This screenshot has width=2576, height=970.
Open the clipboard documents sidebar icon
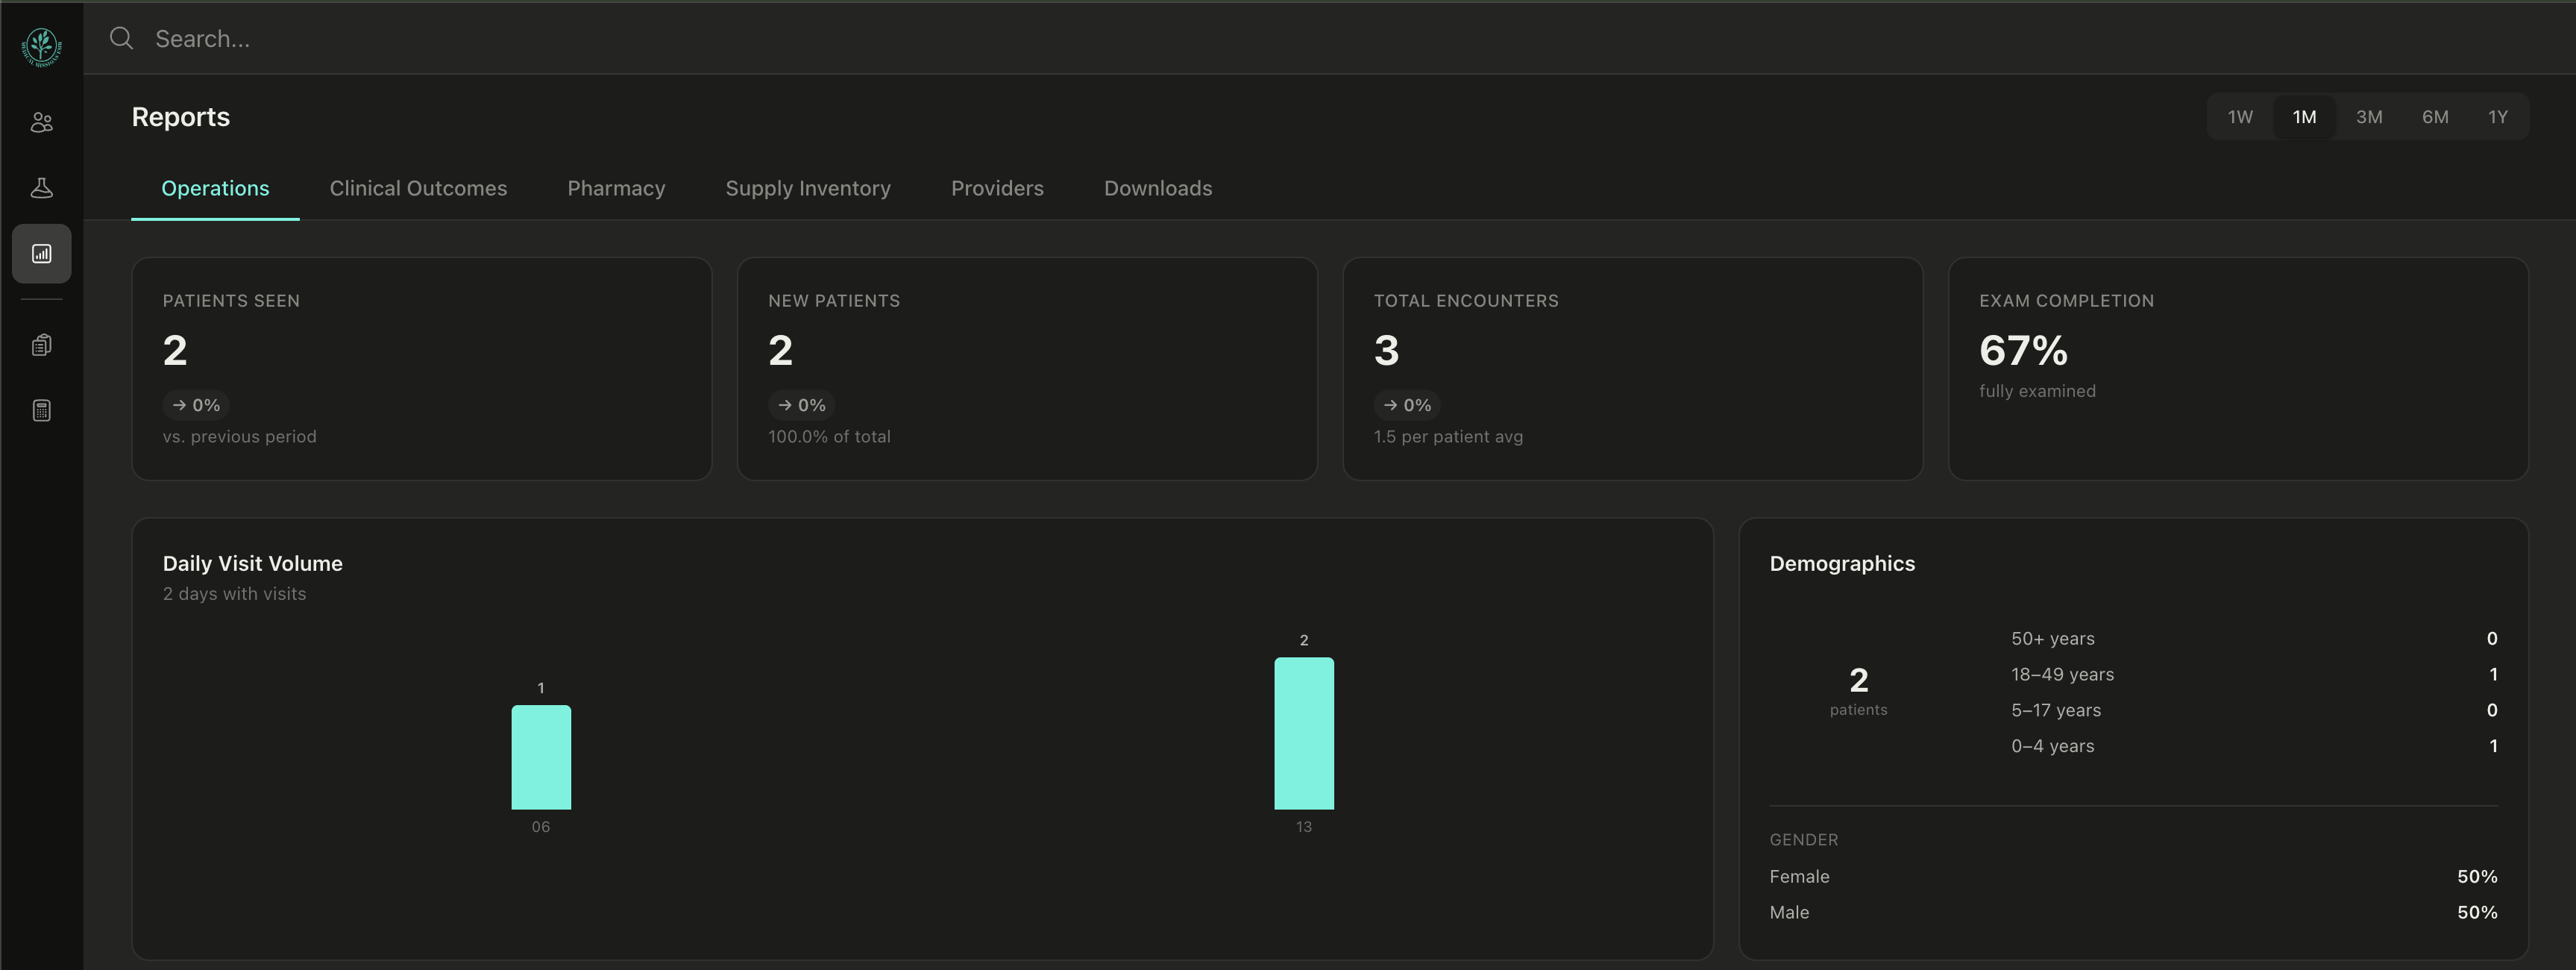[41, 345]
